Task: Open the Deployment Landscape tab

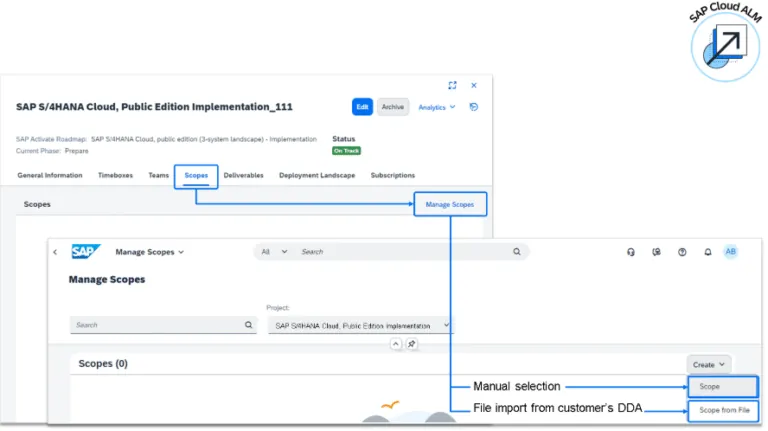Action: pyautogui.click(x=317, y=175)
